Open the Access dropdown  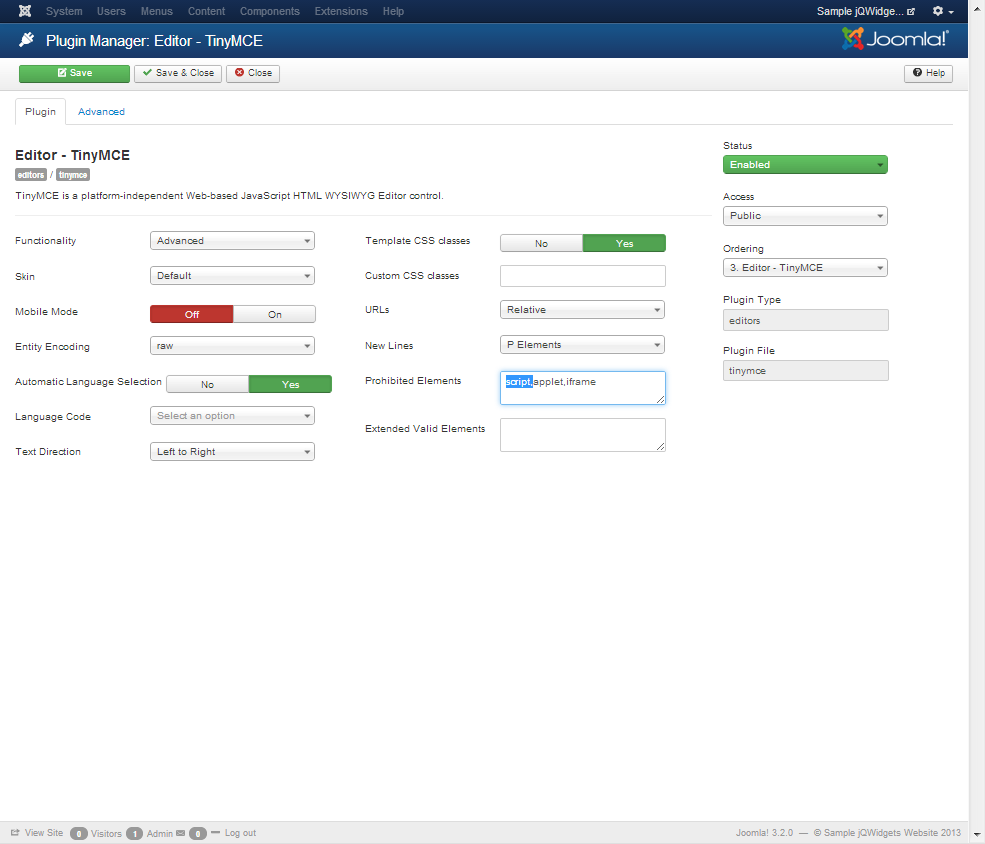point(805,215)
